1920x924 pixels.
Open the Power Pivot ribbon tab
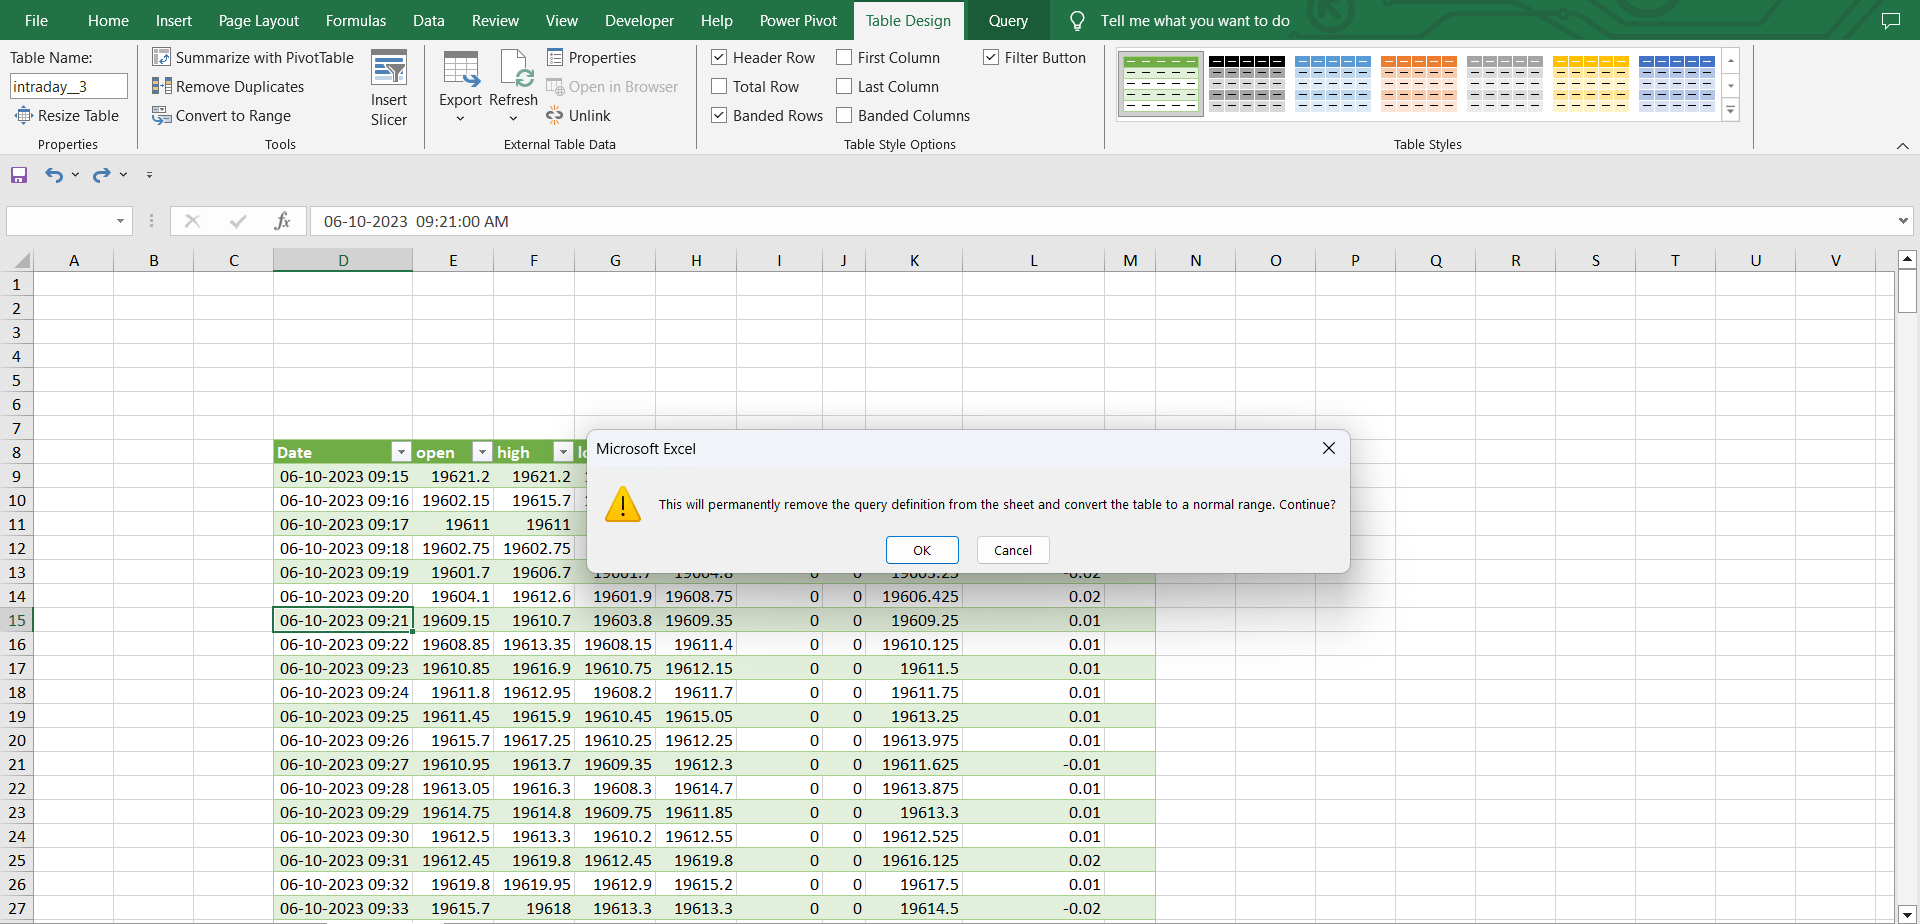coord(797,20)
